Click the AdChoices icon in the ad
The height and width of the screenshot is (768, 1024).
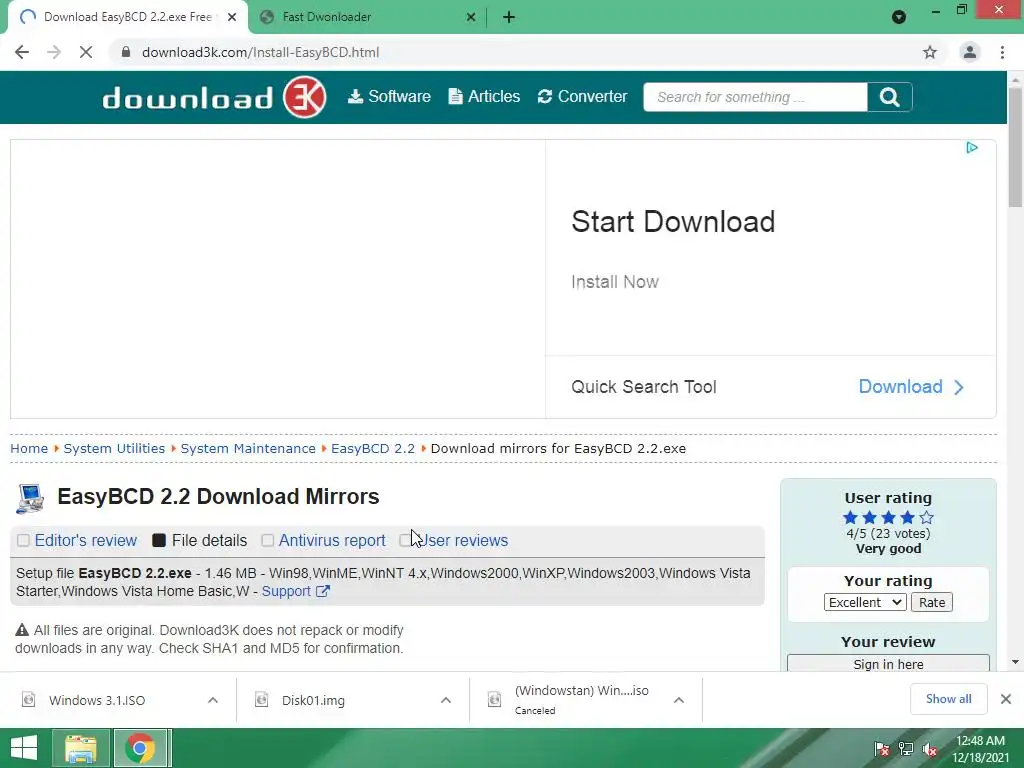(972, 148)
